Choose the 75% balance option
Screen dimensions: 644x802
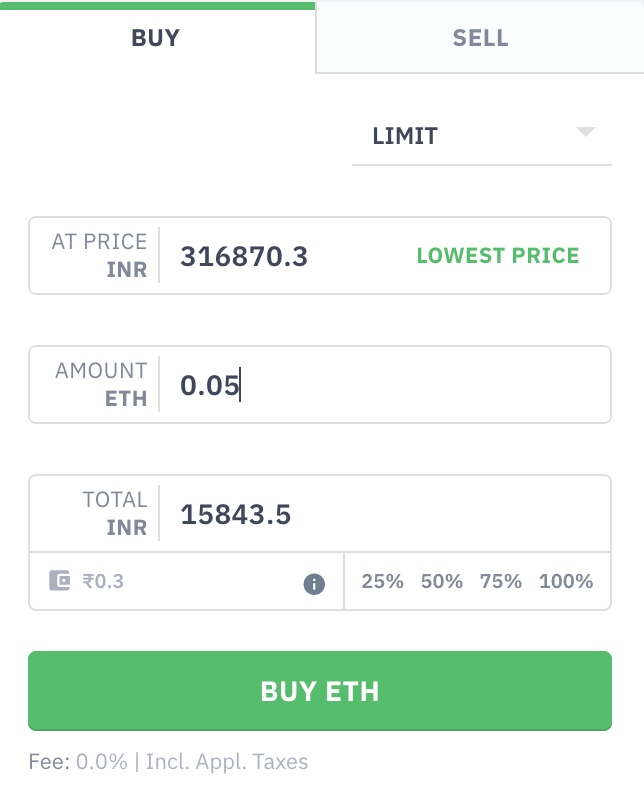tap(500, 581)
